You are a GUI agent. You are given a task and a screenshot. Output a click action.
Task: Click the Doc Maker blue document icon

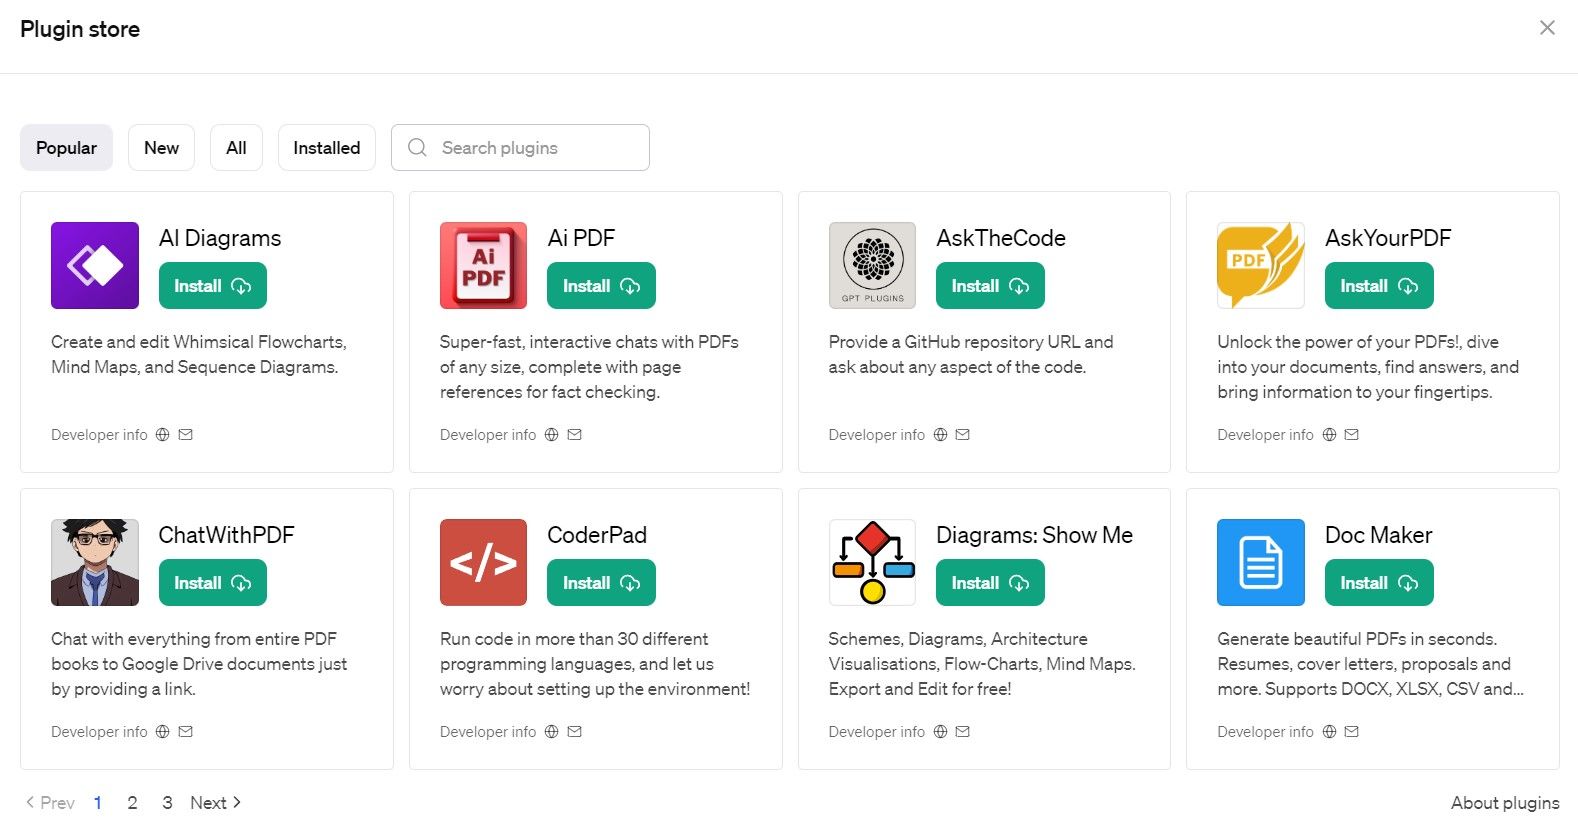1261,562
